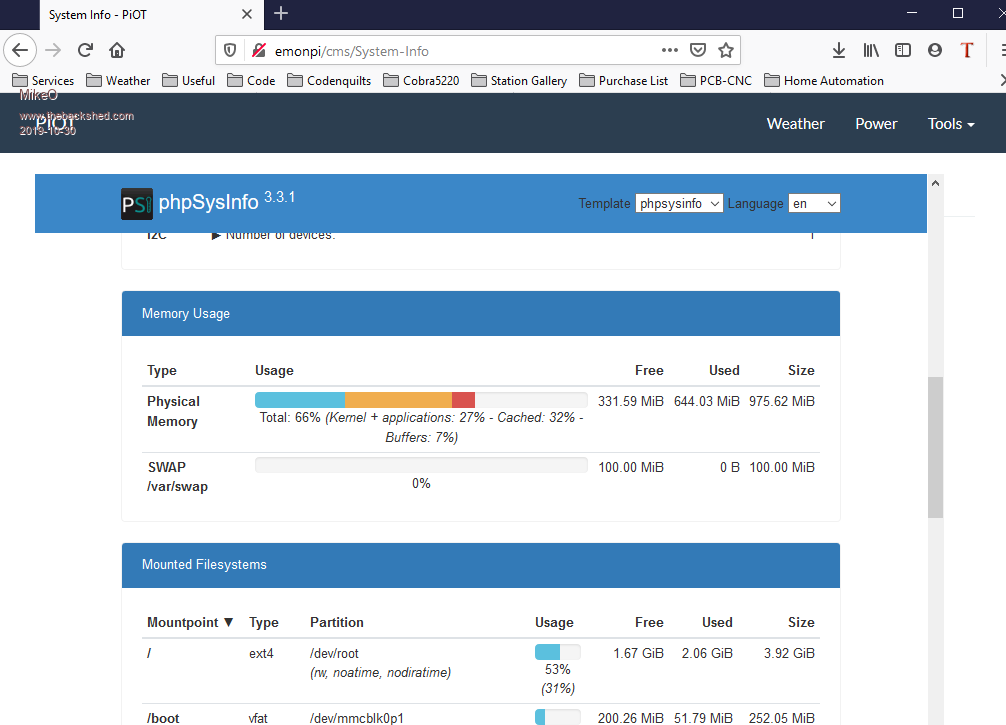The image size is (1006, 725).
Task: Click the Physical Memory usage bar
Action: (x=421, y=400)
